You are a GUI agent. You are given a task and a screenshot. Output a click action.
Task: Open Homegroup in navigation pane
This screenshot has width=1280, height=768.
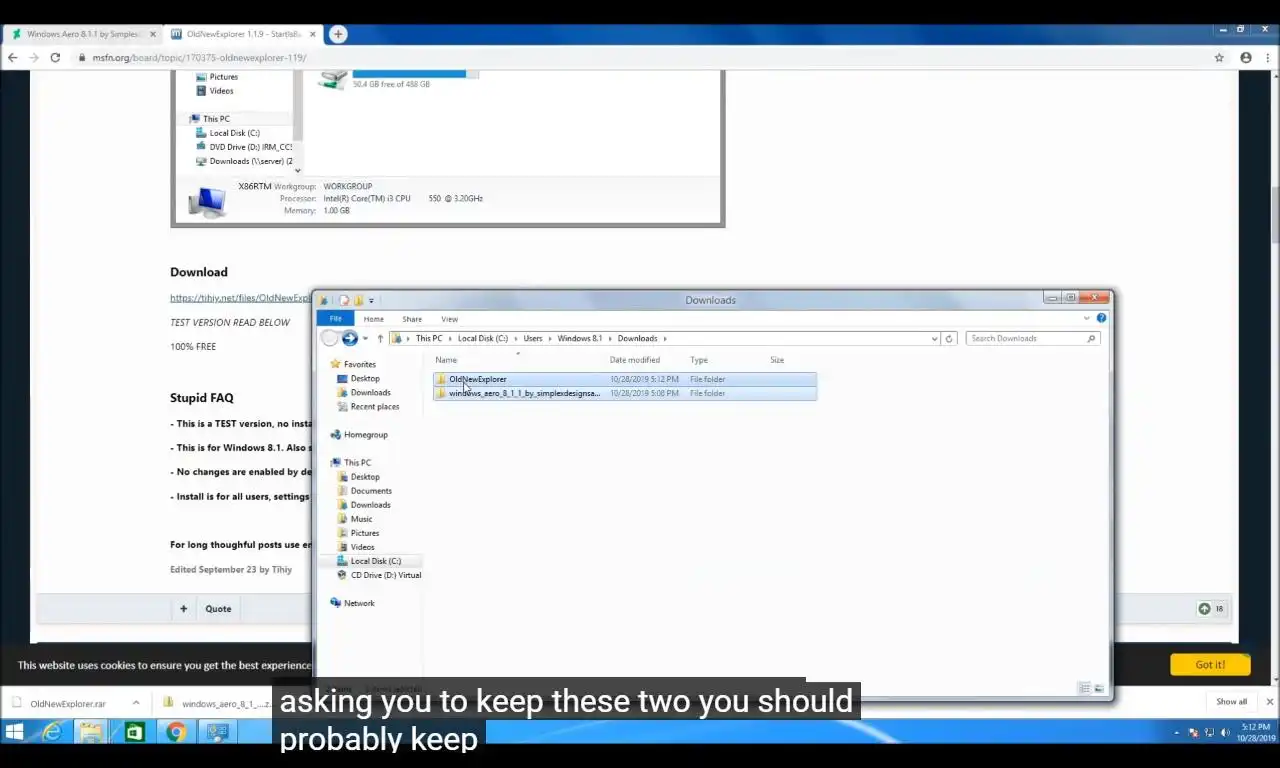click(x=366, y=434)
